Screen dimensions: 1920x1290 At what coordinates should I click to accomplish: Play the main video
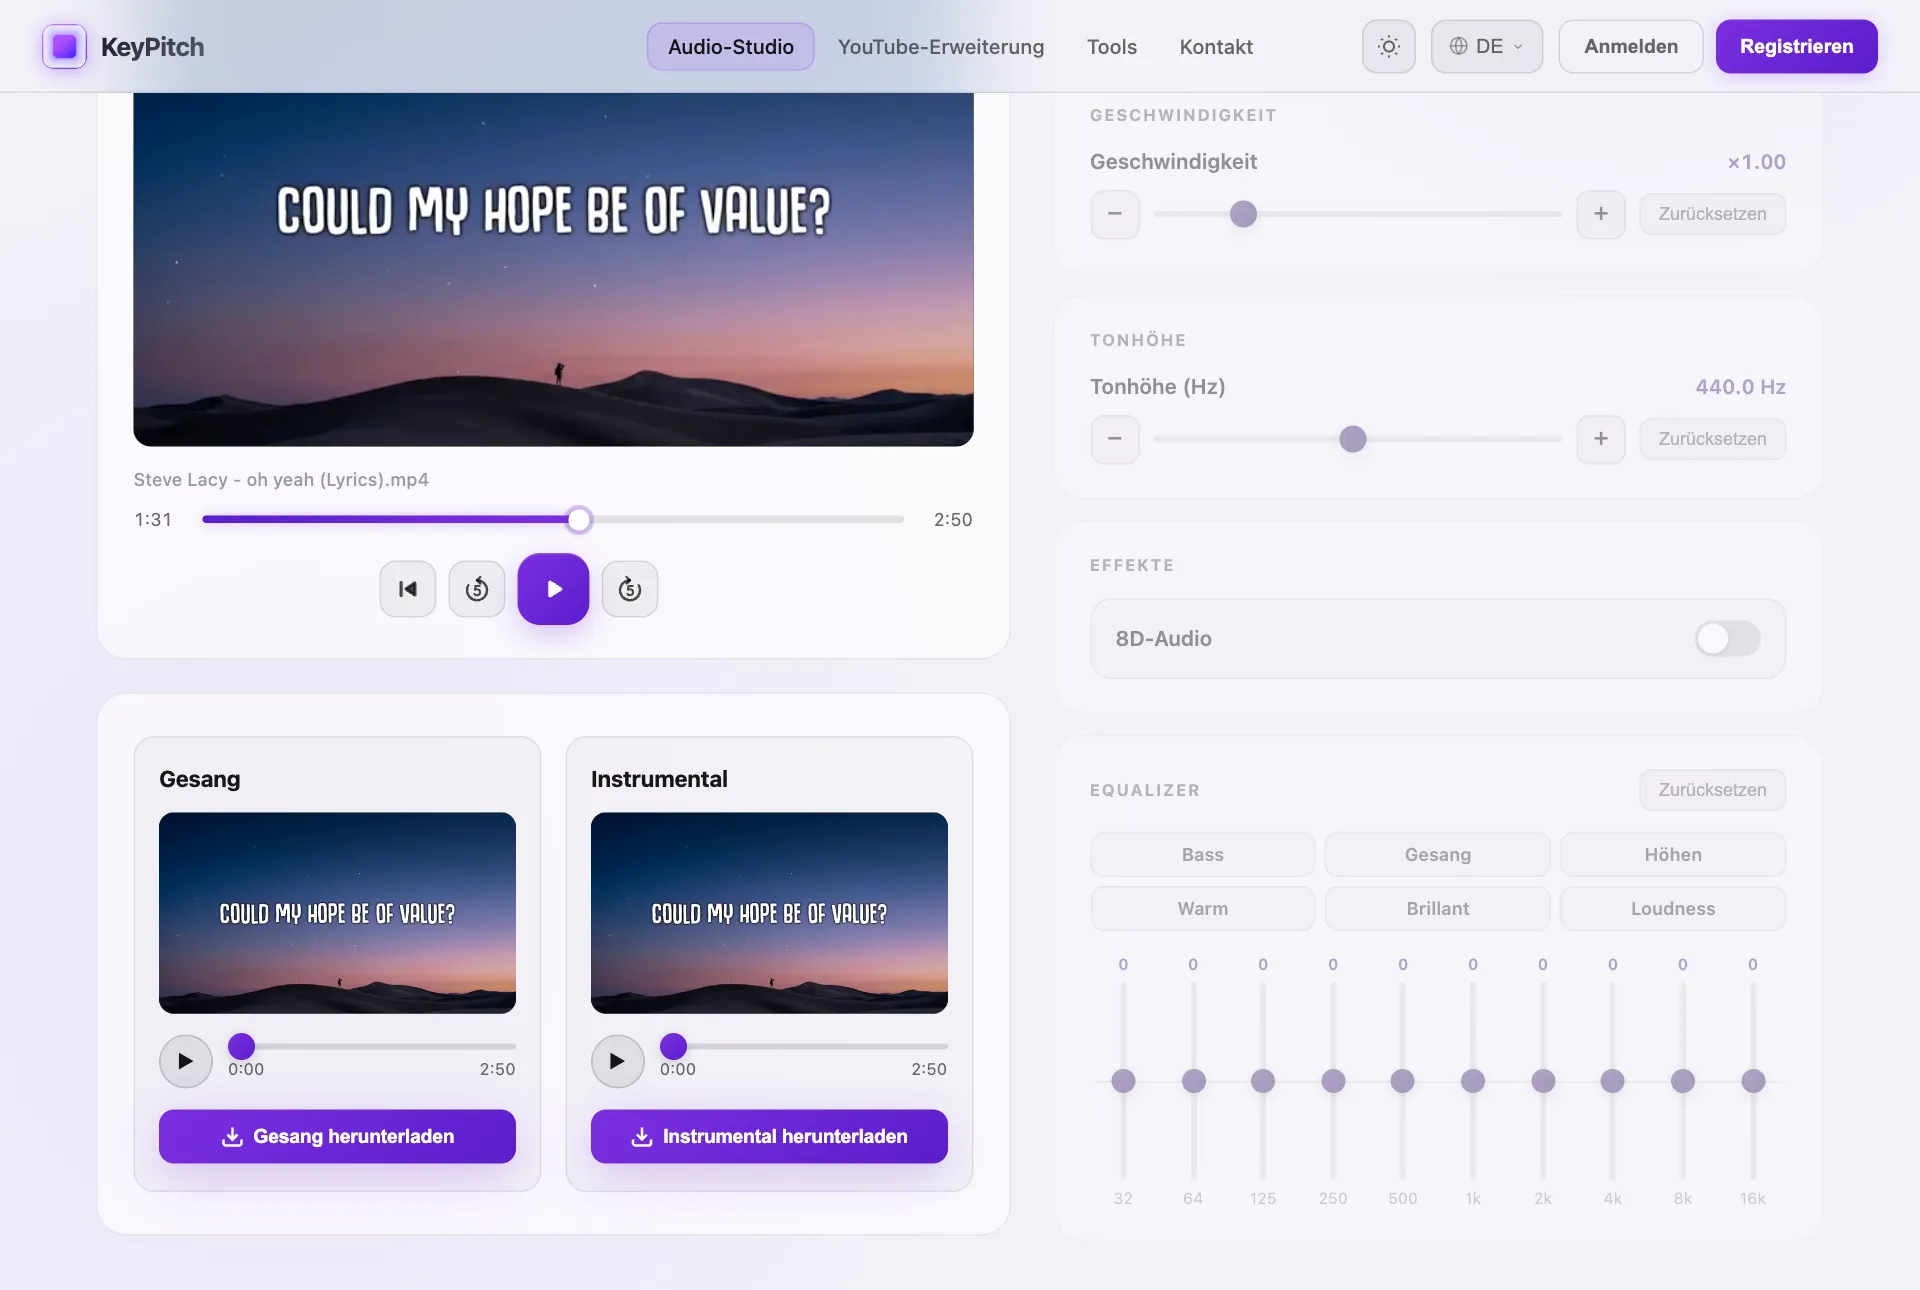[553, 589]
